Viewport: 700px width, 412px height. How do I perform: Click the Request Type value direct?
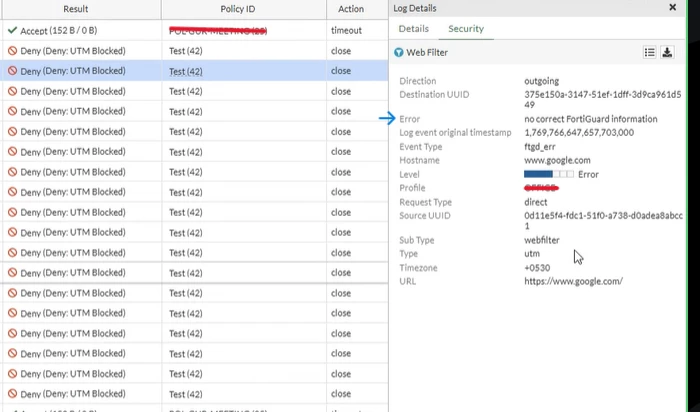point(535,202)
